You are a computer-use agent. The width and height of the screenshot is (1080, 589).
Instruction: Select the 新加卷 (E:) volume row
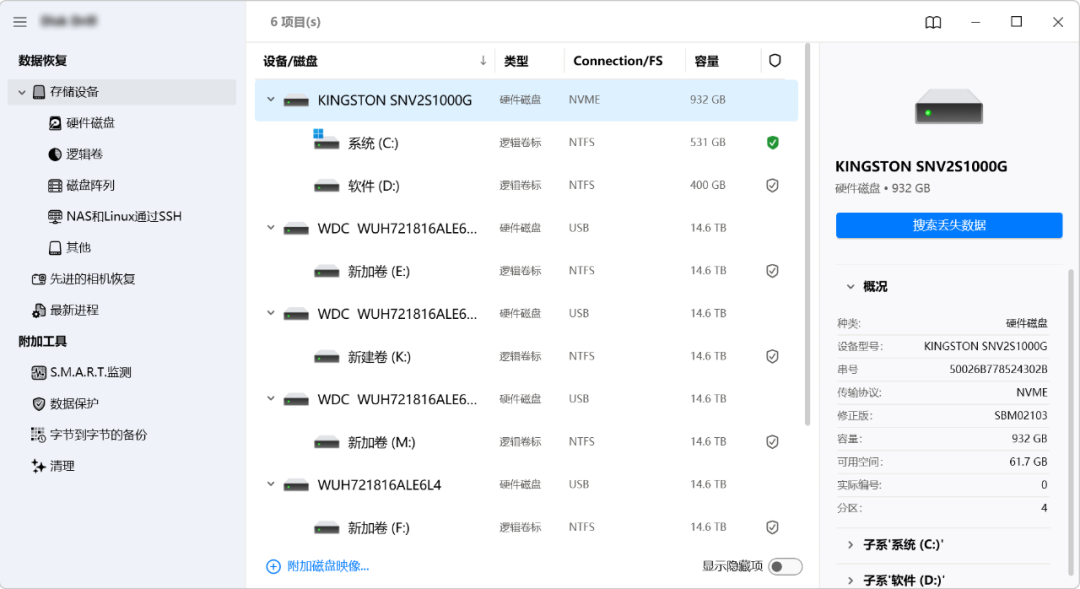click(x=526, y=271)
